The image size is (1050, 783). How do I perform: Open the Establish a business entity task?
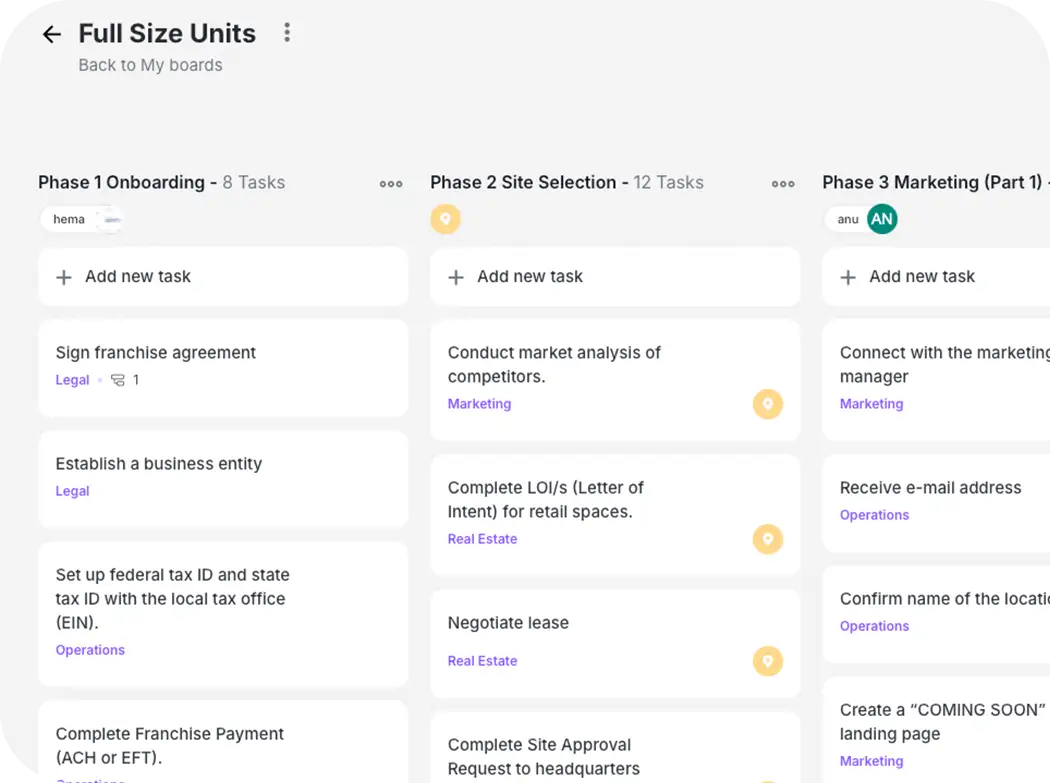tap(223, 479)
